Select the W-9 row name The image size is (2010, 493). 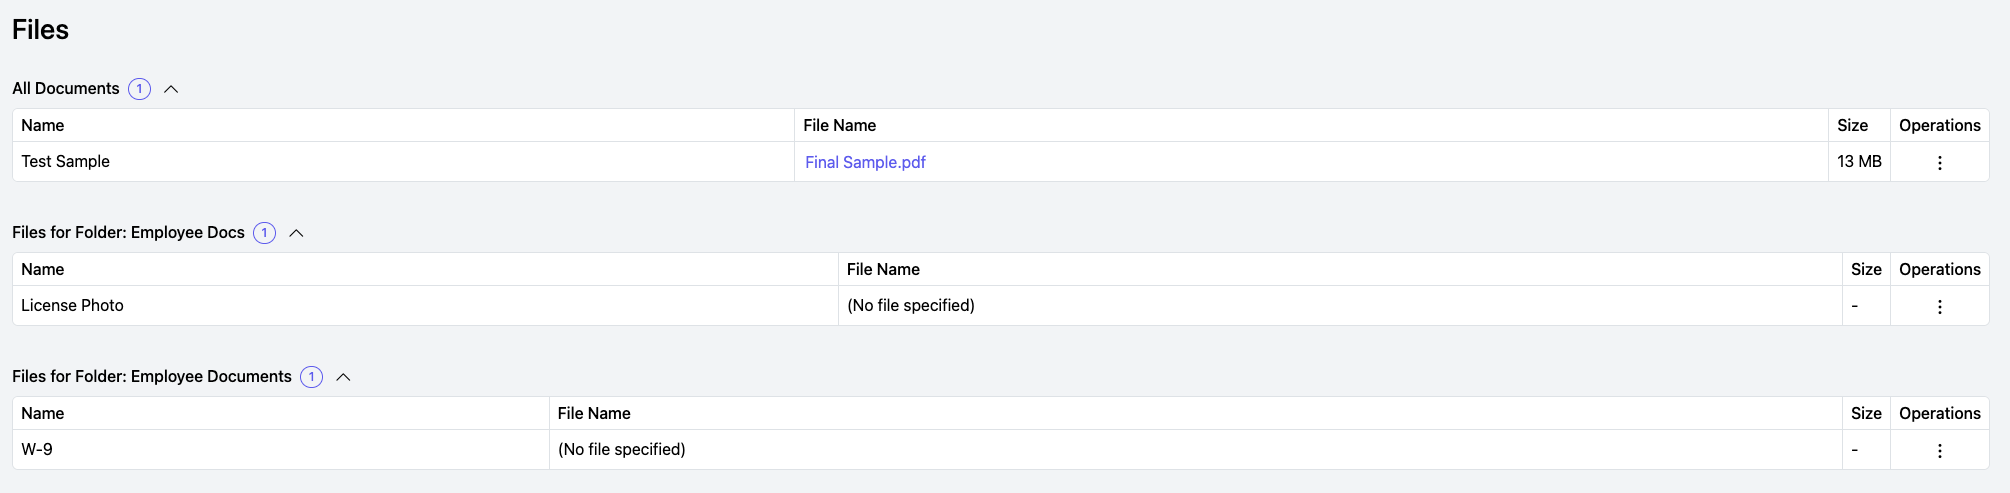(x=37, y=450)
